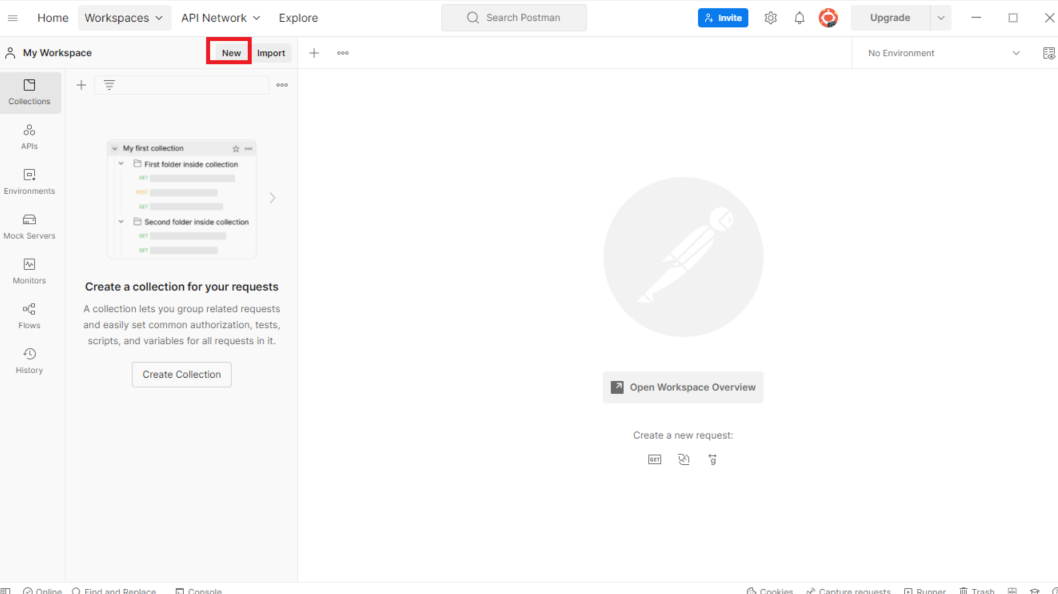
Task: Click the Search Postman field
Action: pyautogui.click(x=513, y=18)
